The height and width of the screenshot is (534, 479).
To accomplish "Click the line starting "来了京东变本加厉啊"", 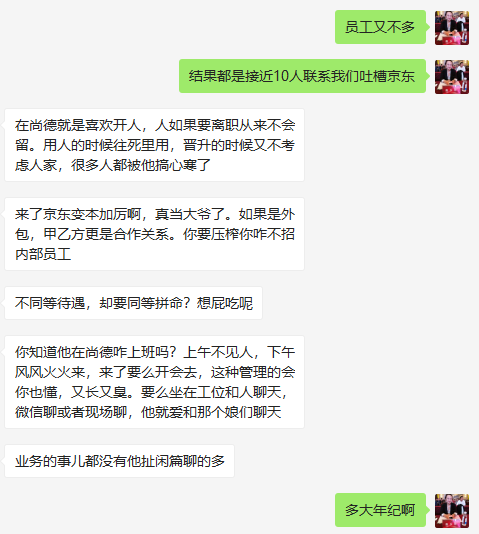I will (x=155, y=214).
